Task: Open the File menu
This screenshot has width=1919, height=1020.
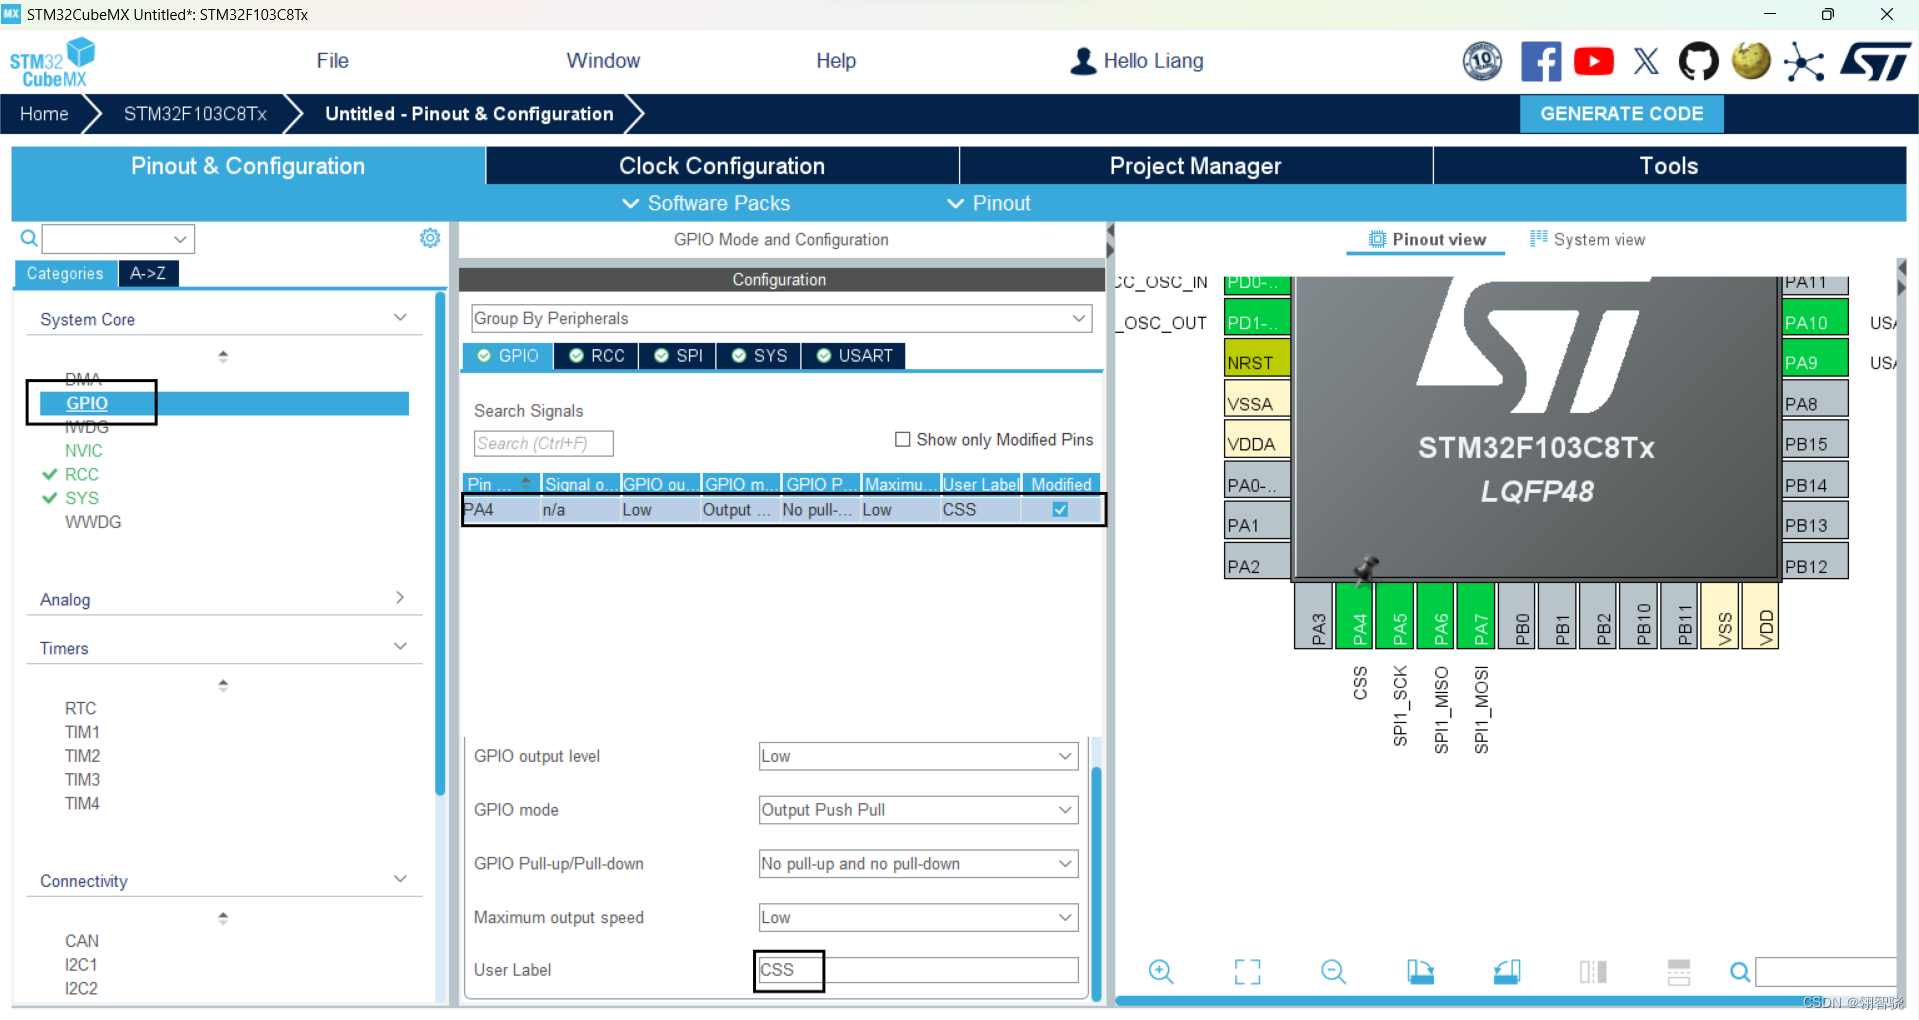Action: point(332,61)
